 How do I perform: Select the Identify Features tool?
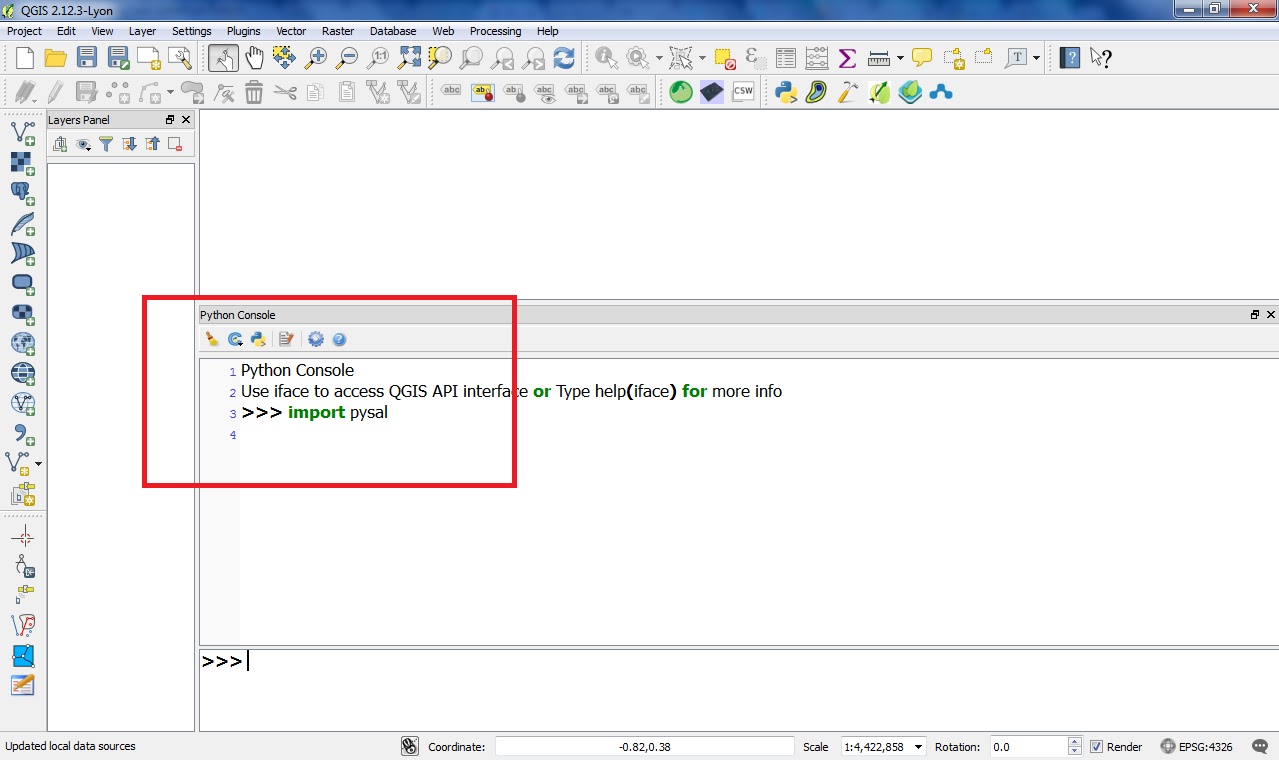point(606,58)
